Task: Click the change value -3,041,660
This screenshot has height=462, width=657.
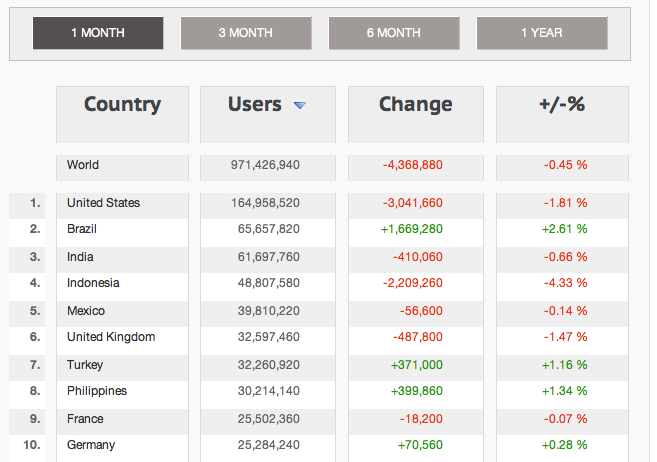Action: tap(413, 203)
